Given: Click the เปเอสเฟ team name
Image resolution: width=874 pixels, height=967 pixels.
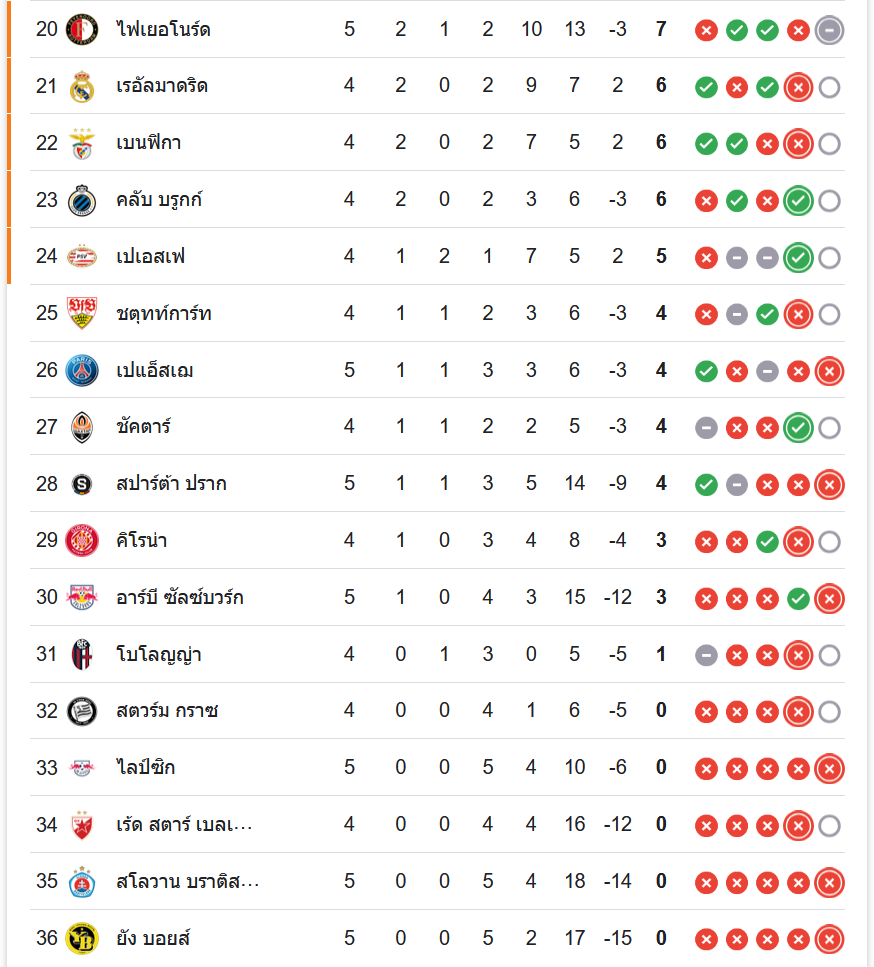Looking at the screenshot, I should point(151,257).
